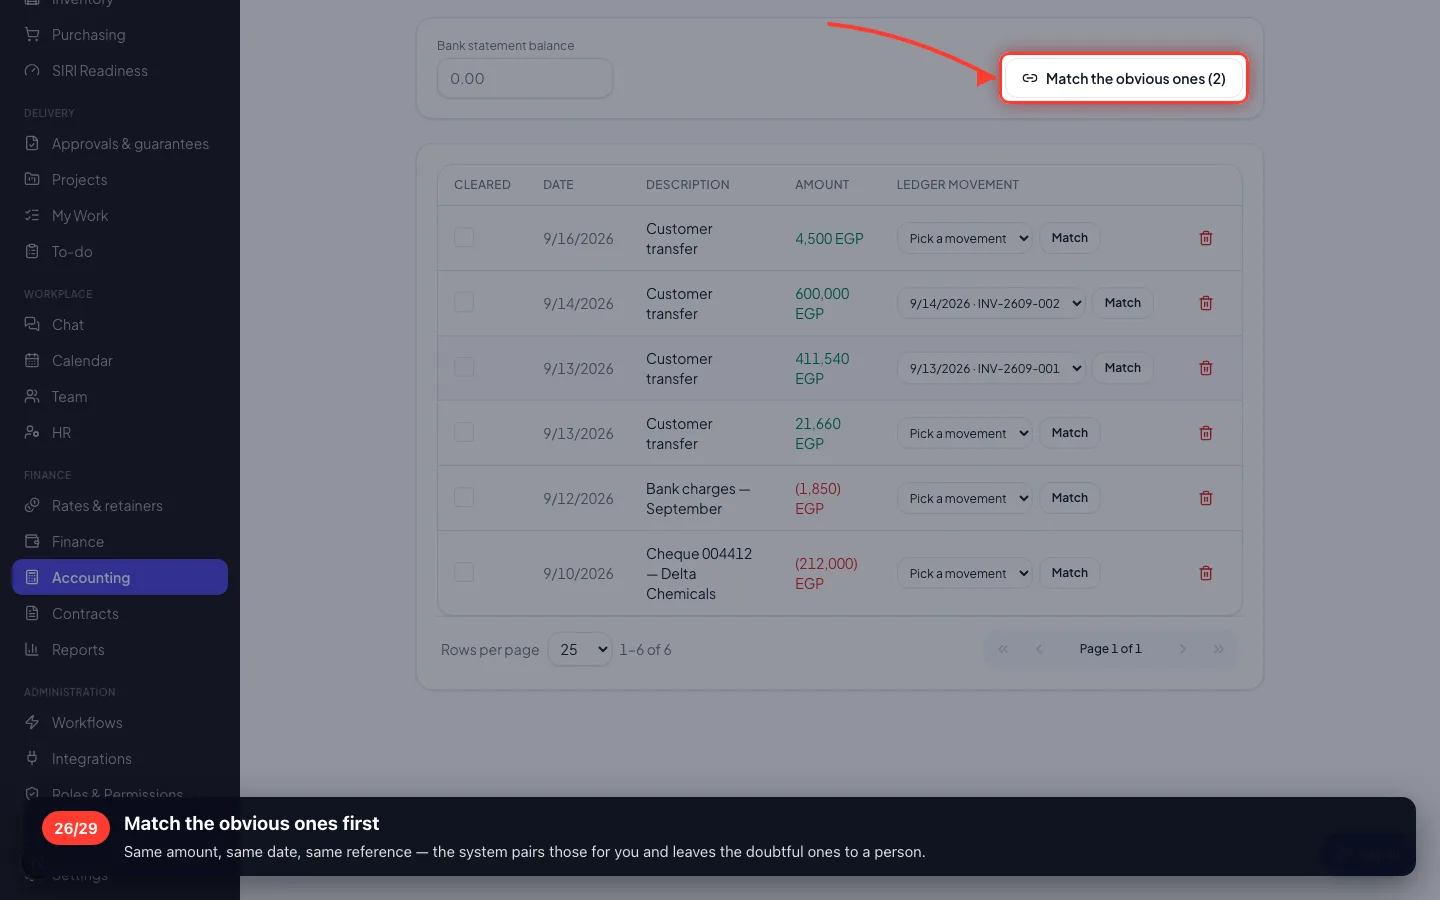Open SIRI Readiness in the sidebar
Image resolution: width=1440 pixels, height=900 pixels.
pos(120,71)
